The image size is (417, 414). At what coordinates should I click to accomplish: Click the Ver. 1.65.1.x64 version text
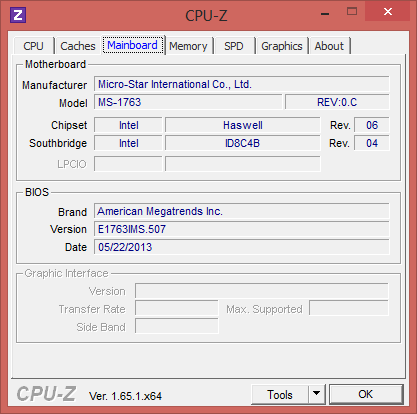coord(125,396)
